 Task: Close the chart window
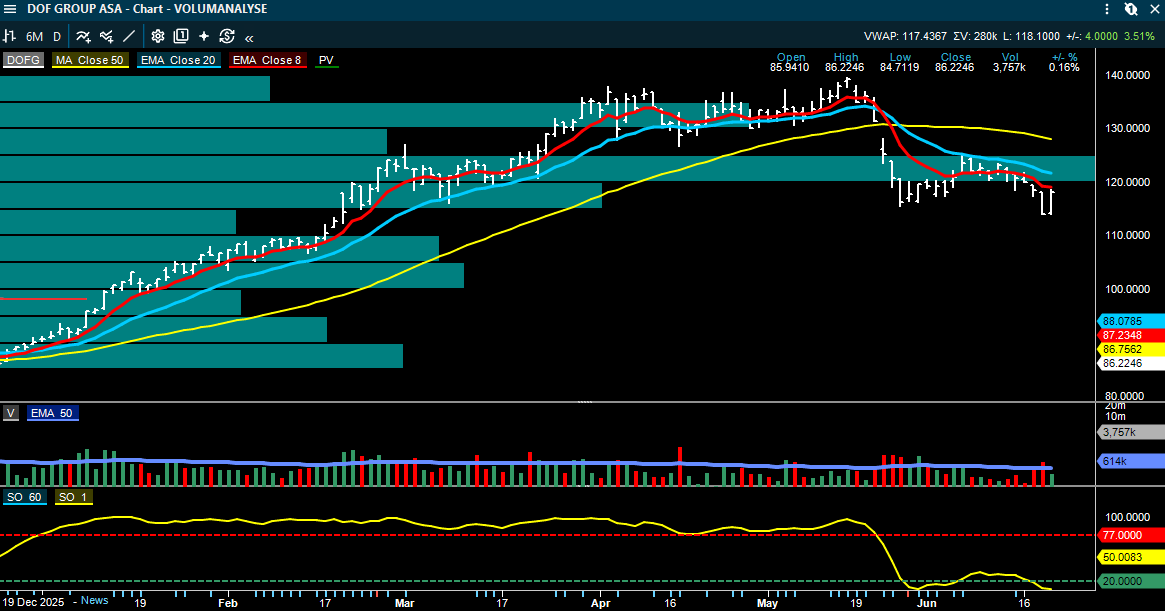(1154, 9)
